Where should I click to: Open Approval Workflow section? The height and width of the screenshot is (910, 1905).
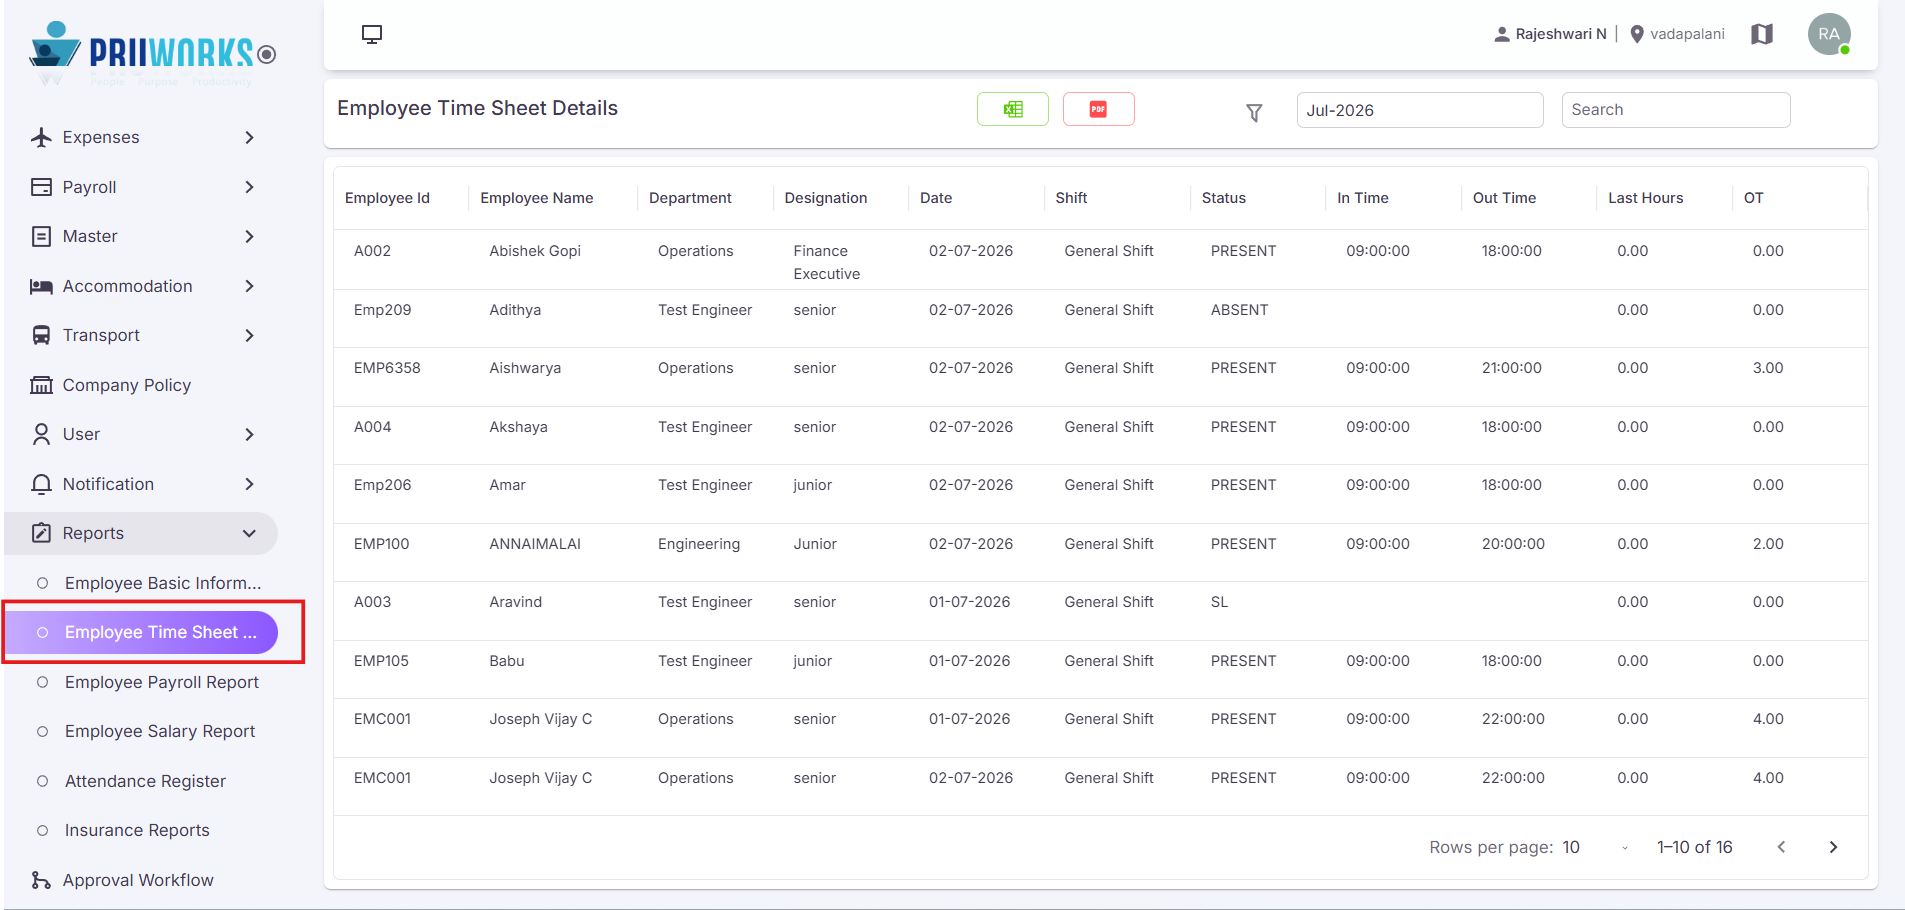tap(138, 880)
